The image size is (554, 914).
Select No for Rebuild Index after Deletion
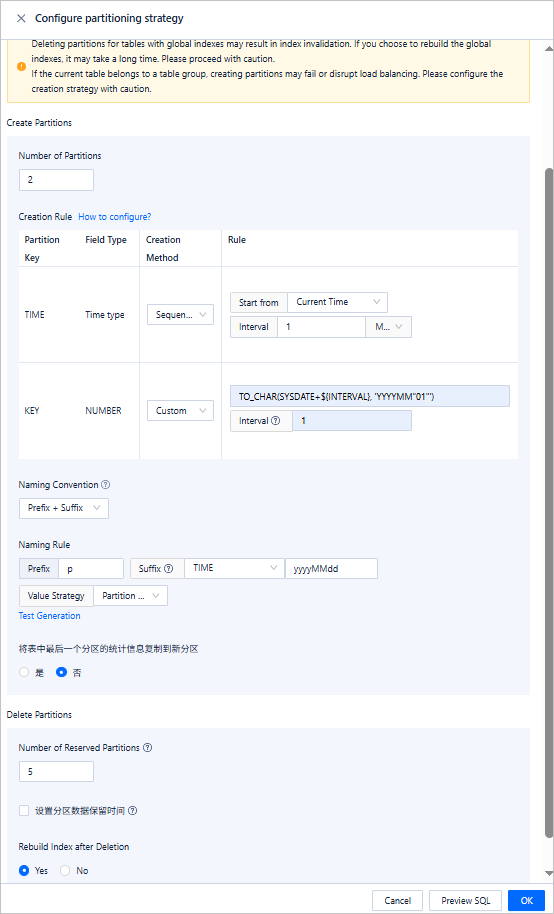tap(65, 870)
